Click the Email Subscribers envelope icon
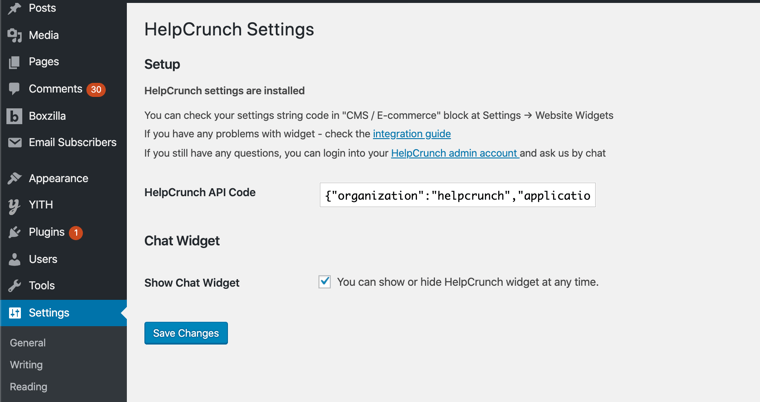This screenshot has height=402, width=760. [x=14, y=143]
